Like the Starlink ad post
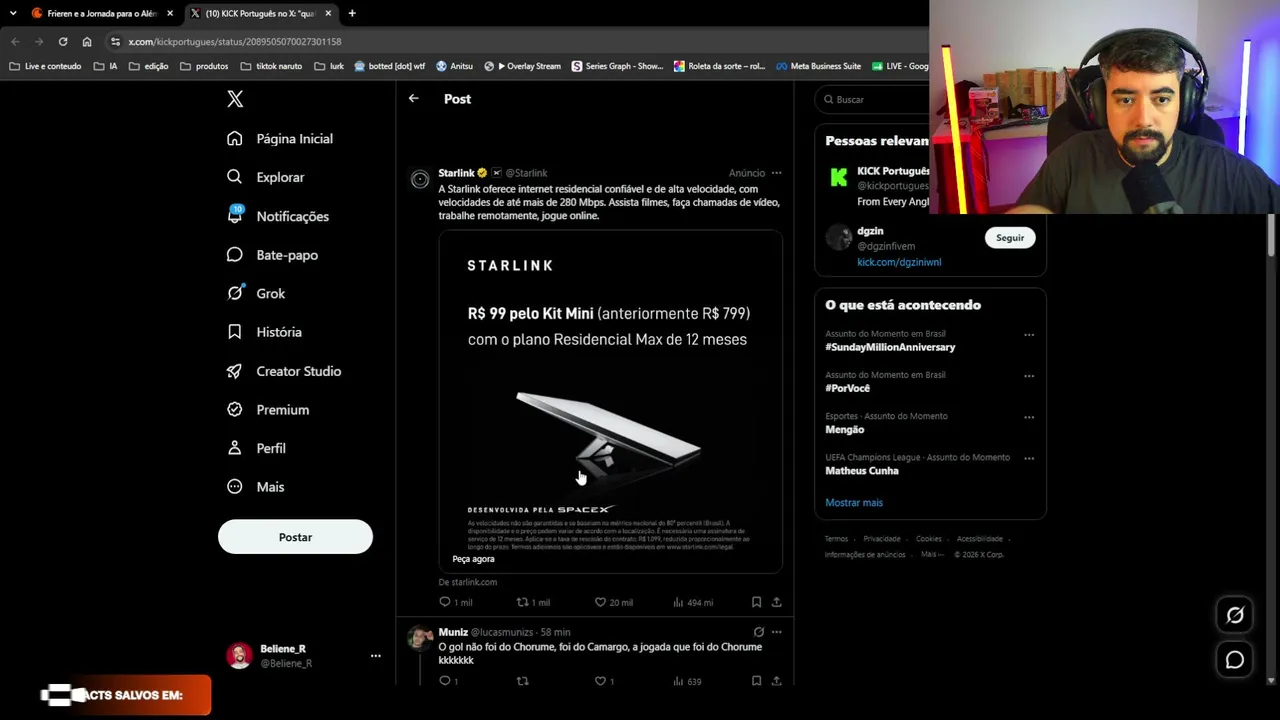Viewport: 1280px width, 720px height. 600,602
